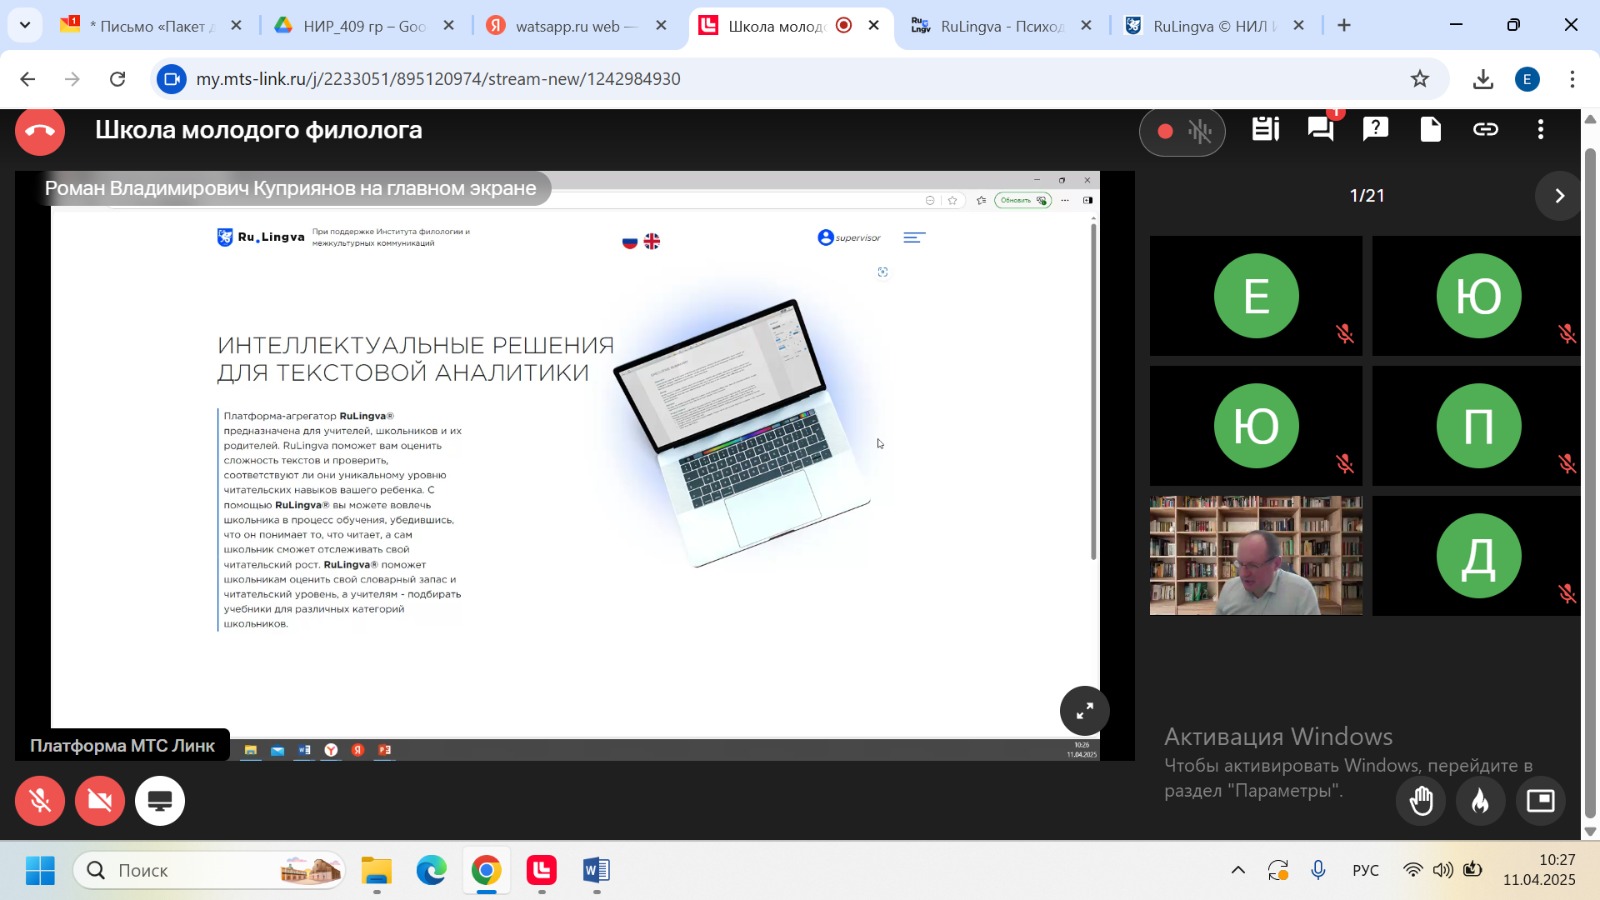Switch to the Письмо «Пакет mail tab
The image size is (1600, 900).
pyautogui.click(x=150, y=26)
